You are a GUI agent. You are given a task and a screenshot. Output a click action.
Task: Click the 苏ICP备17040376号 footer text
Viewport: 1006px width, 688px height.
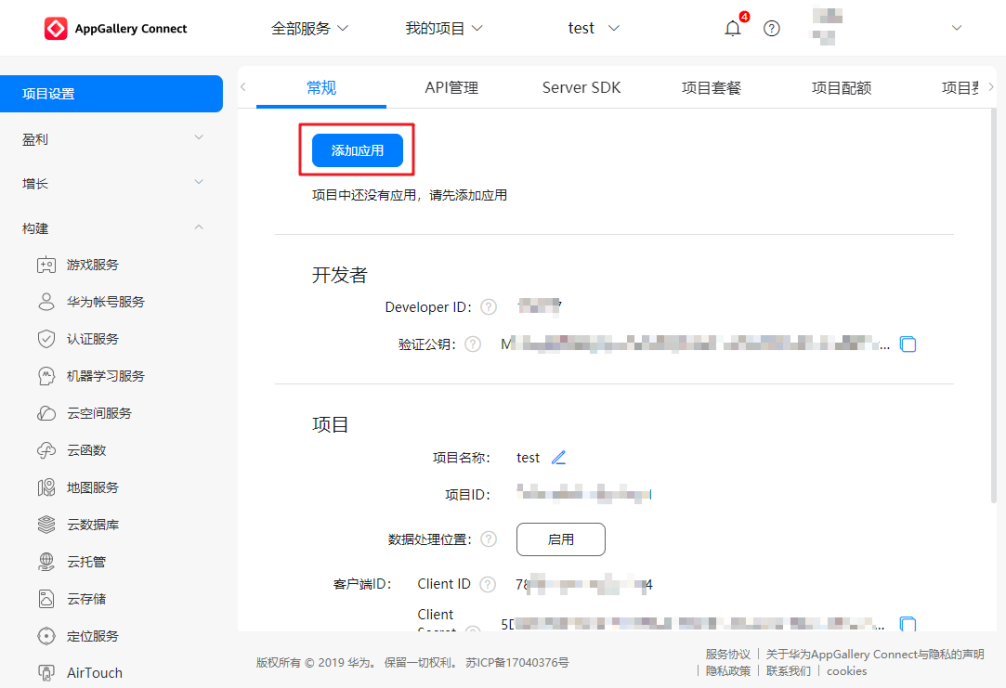tap(517, 662)
